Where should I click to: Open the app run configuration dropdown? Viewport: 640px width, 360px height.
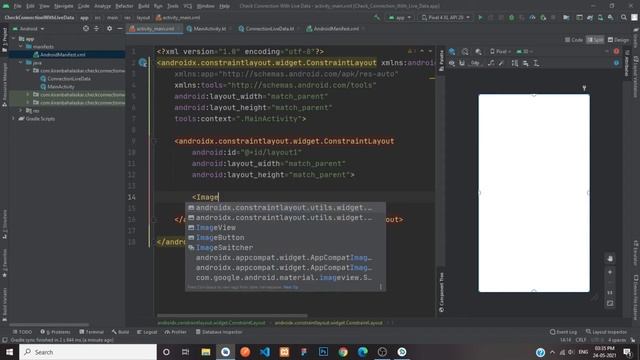400,18
